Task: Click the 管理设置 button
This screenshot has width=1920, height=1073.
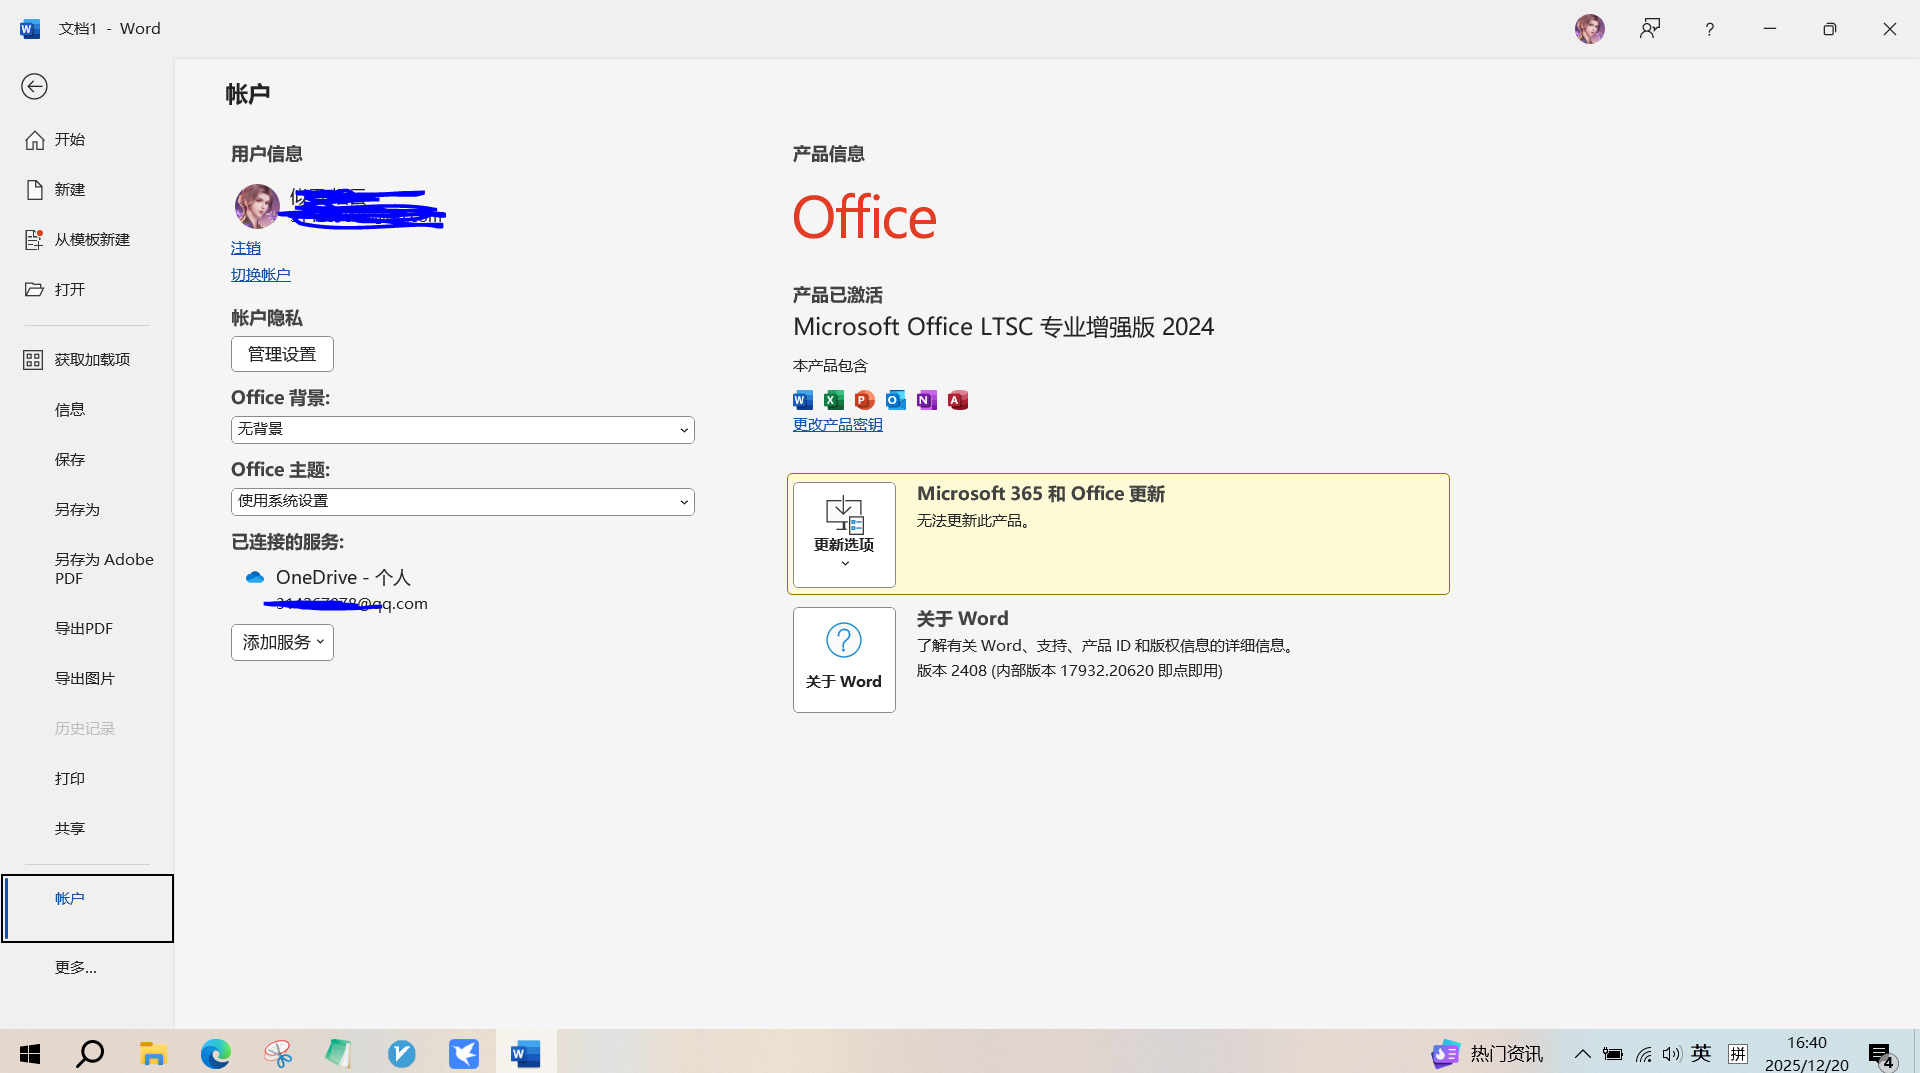Action: (282, 354)
